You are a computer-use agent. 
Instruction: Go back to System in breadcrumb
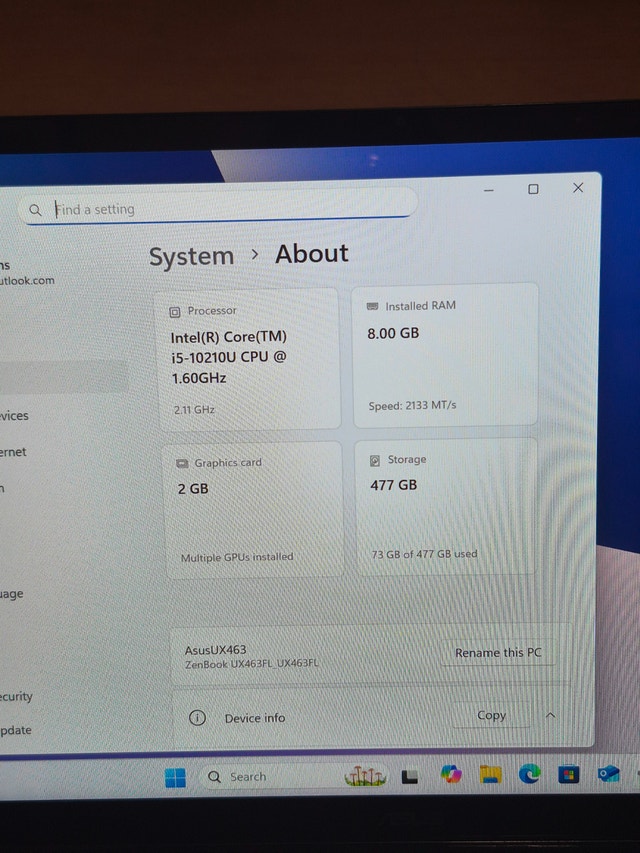[192, 256]
